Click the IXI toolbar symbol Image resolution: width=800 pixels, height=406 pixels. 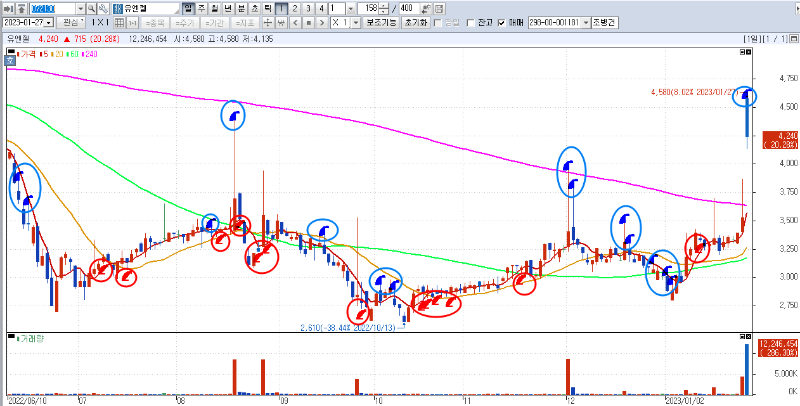point(100,22)
